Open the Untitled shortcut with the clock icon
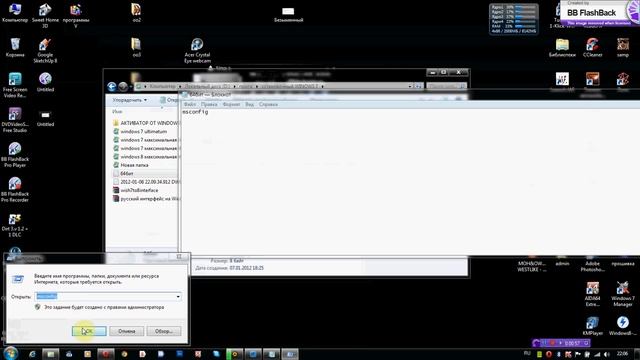 pos(45,82)
